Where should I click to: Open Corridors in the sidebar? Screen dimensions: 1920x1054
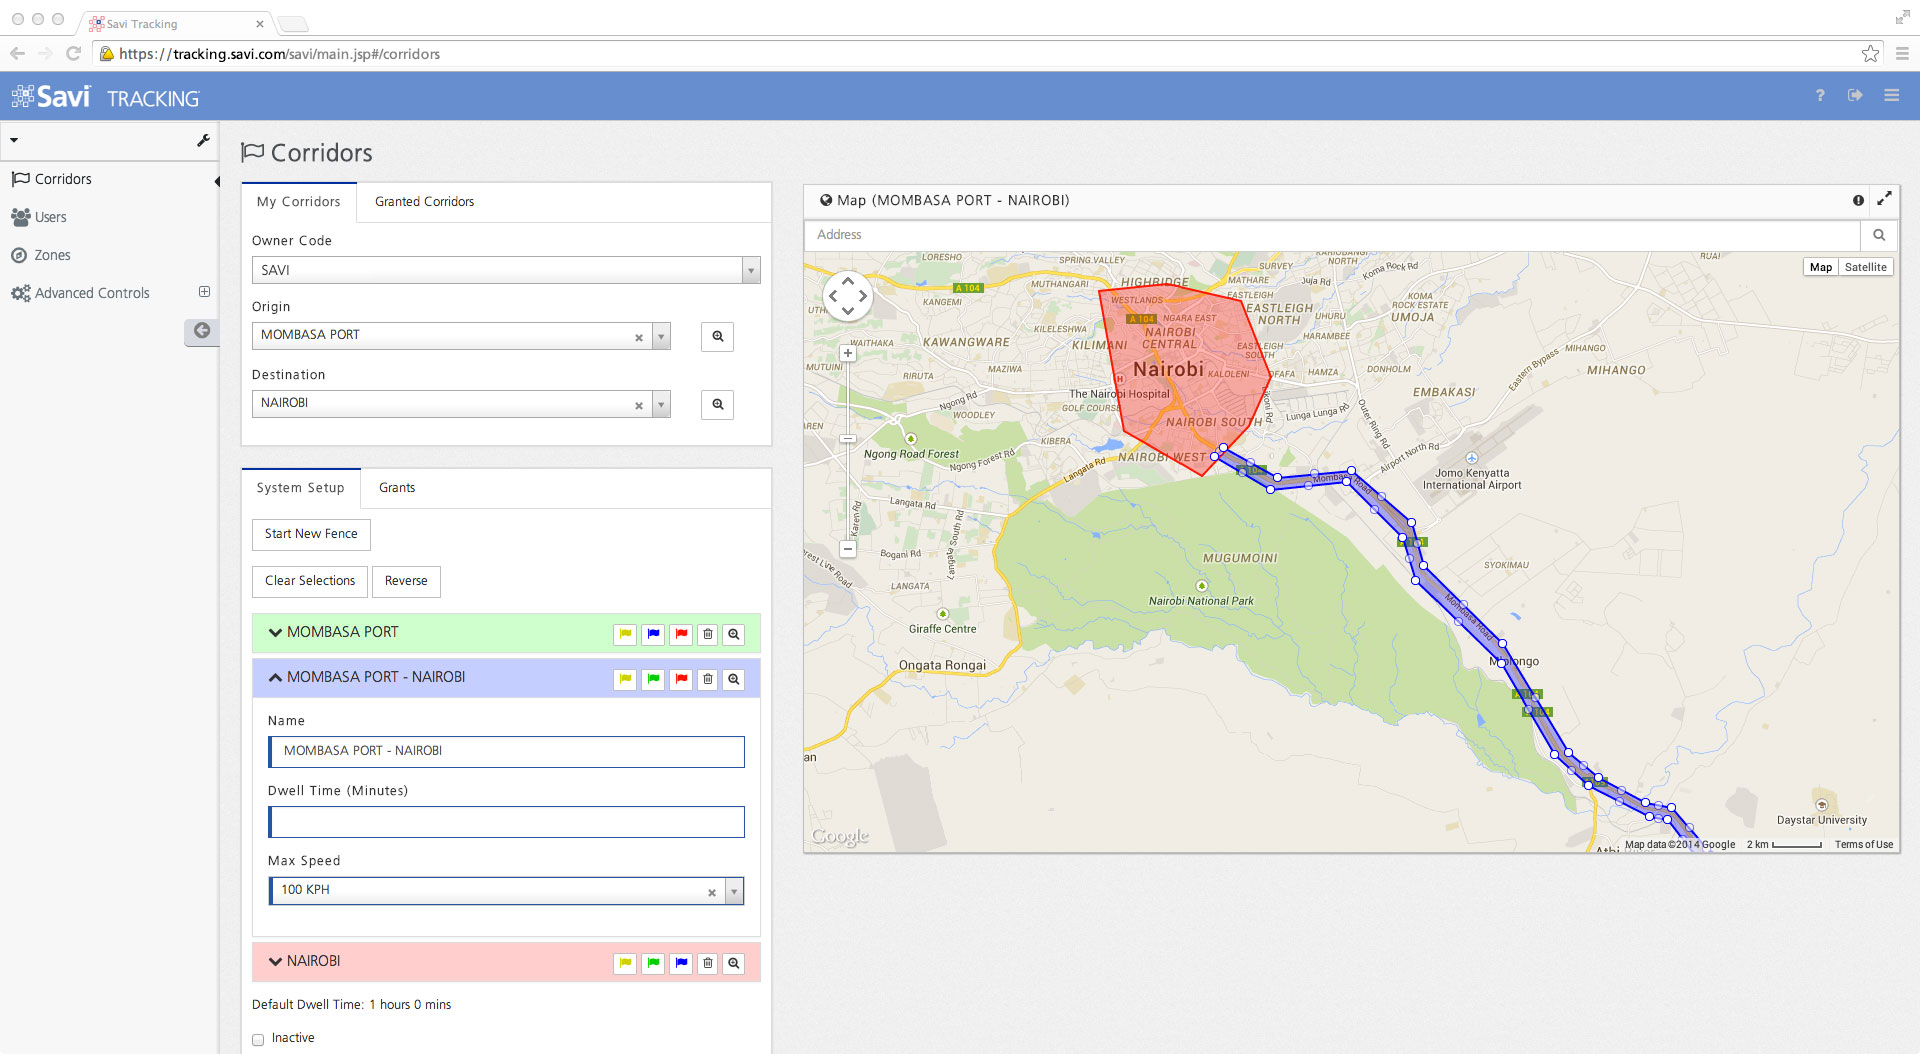coord(63,179)
